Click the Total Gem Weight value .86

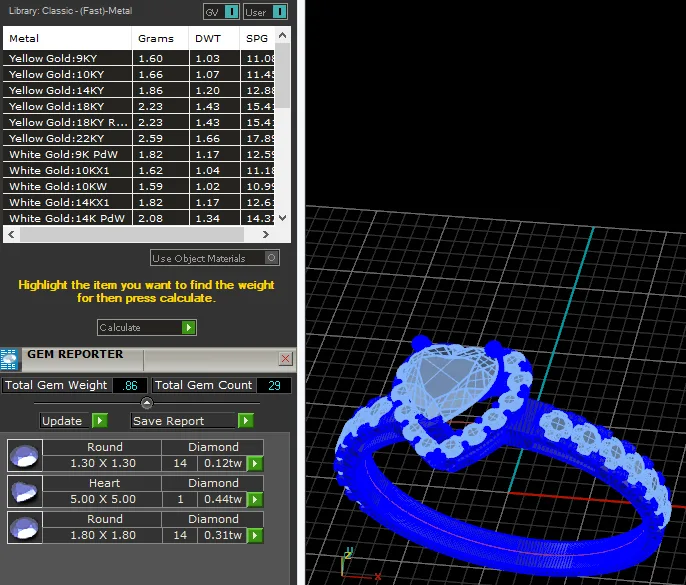130,385
